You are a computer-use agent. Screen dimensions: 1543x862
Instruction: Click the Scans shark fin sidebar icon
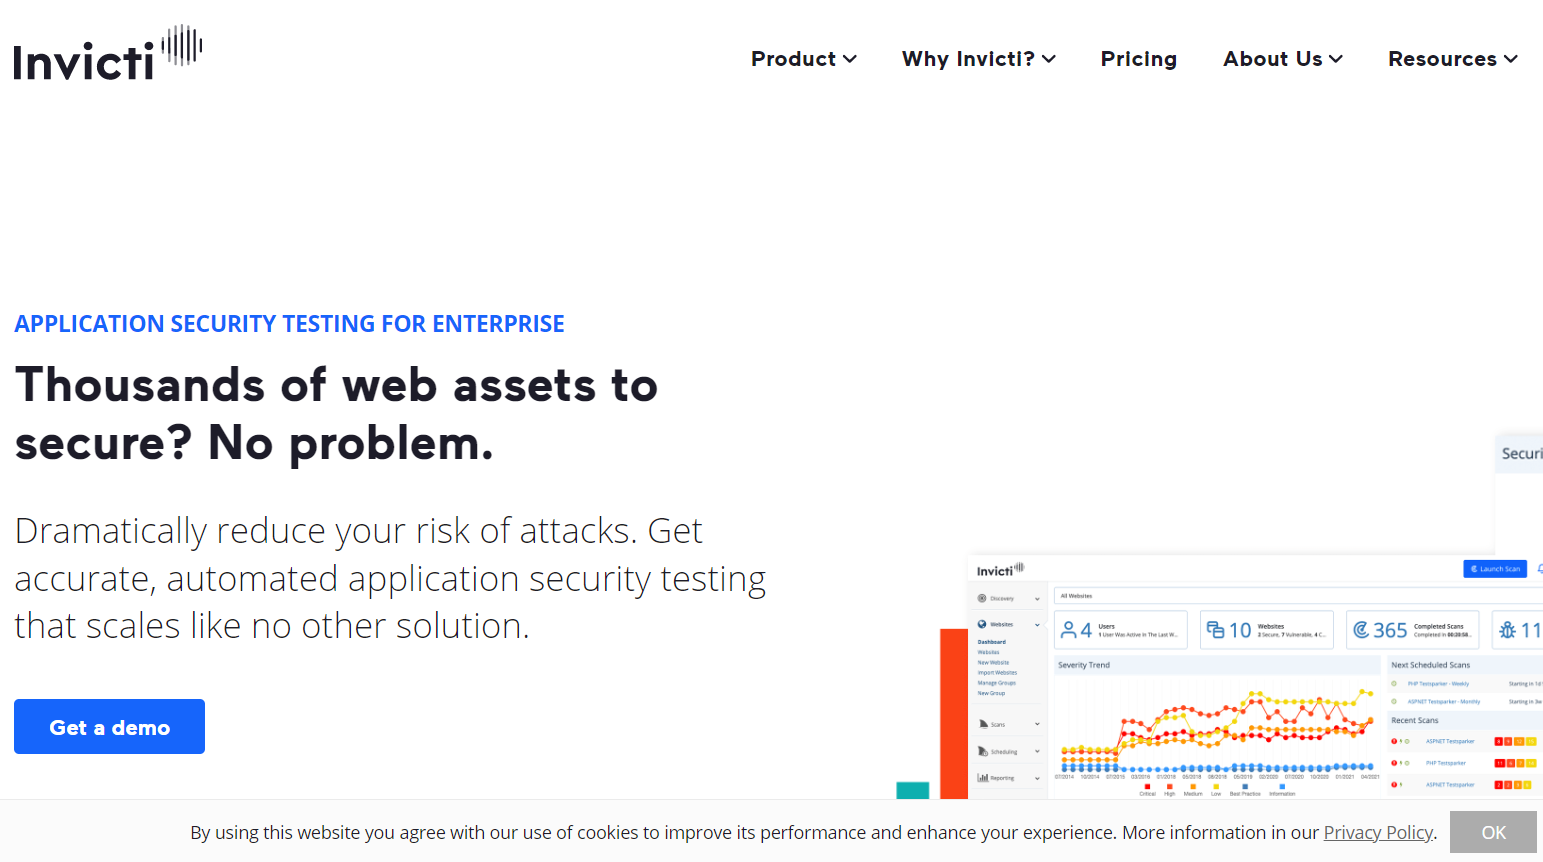[983, 724]
